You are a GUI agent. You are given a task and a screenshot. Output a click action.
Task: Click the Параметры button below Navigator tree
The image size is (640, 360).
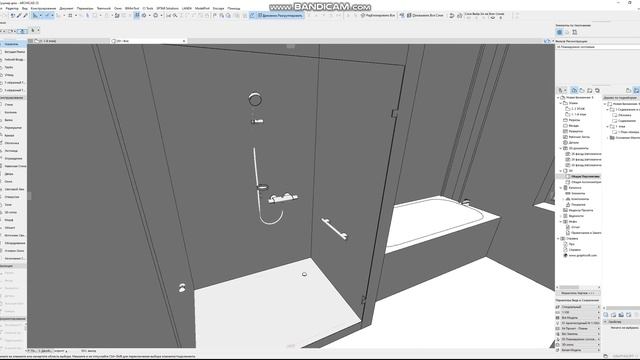[x=577, y=293]
